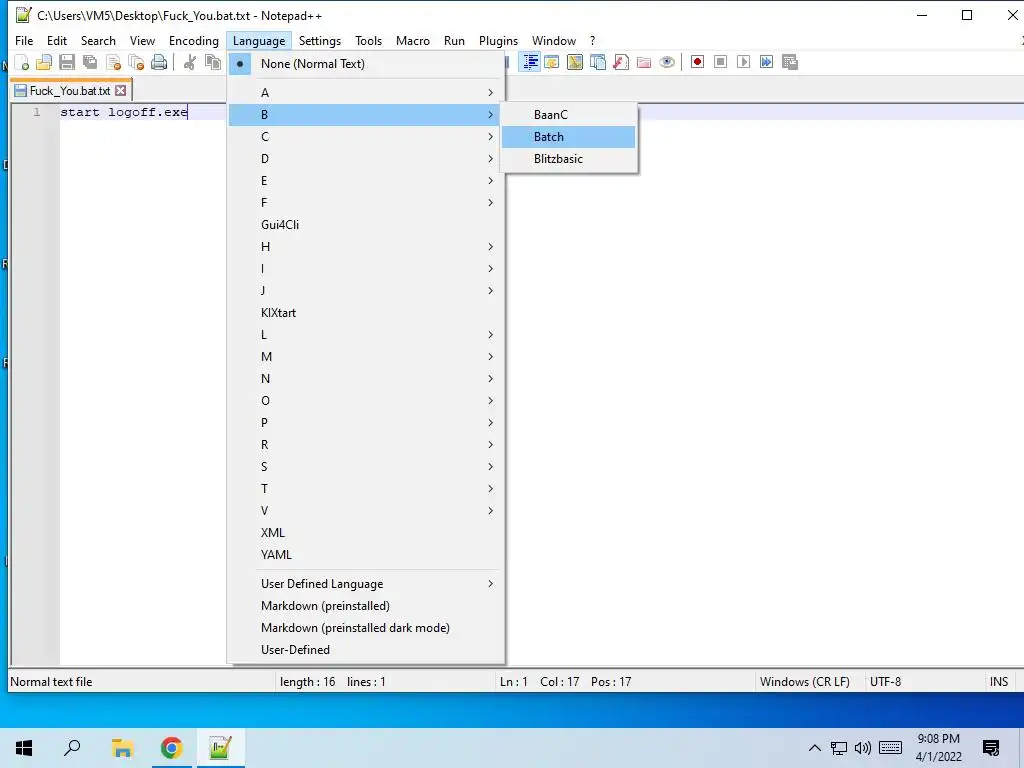This screenshot has width=1024, height=768.
Task: Select None (Normal Text) language option
Action: pos(366,64)
